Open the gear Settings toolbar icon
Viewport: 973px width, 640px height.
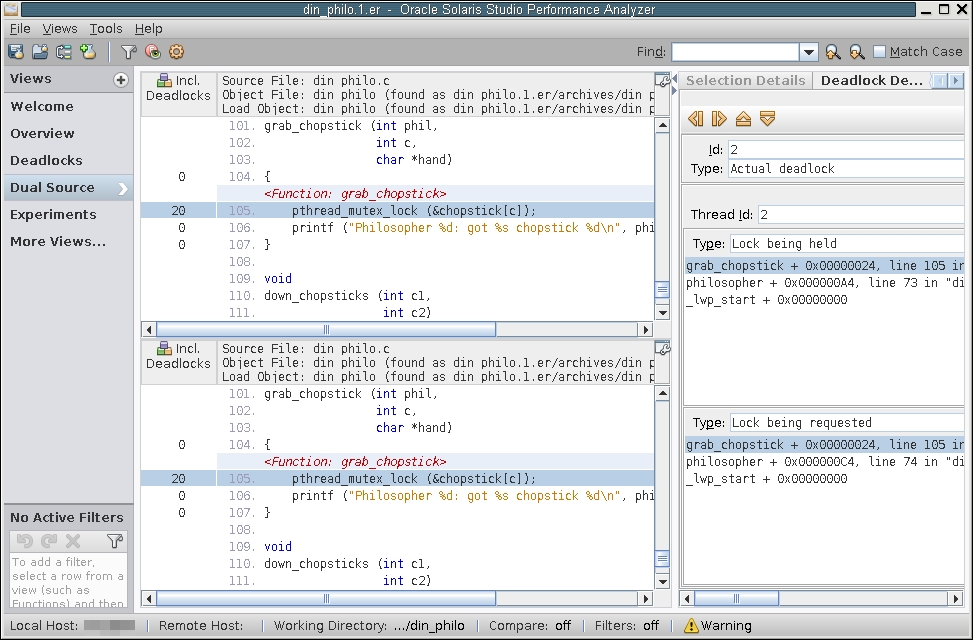(177, 52)
